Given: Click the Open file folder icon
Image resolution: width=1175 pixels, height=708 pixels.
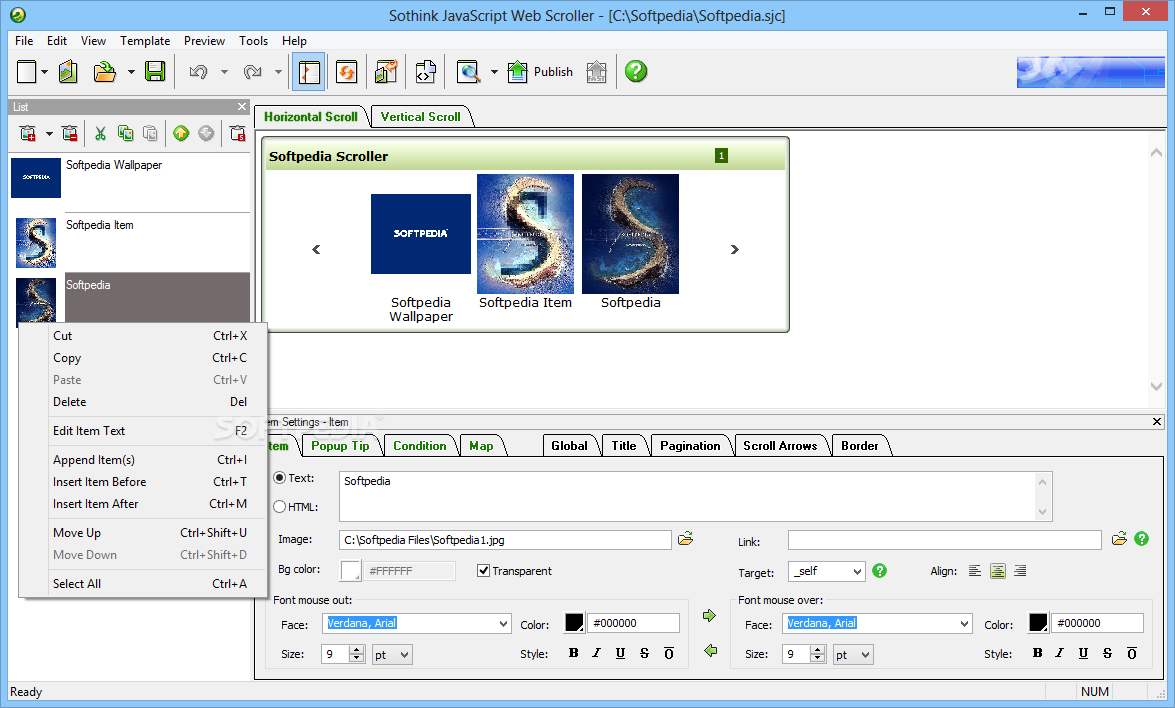Looking at the screenshot, I should coord(105,72).
